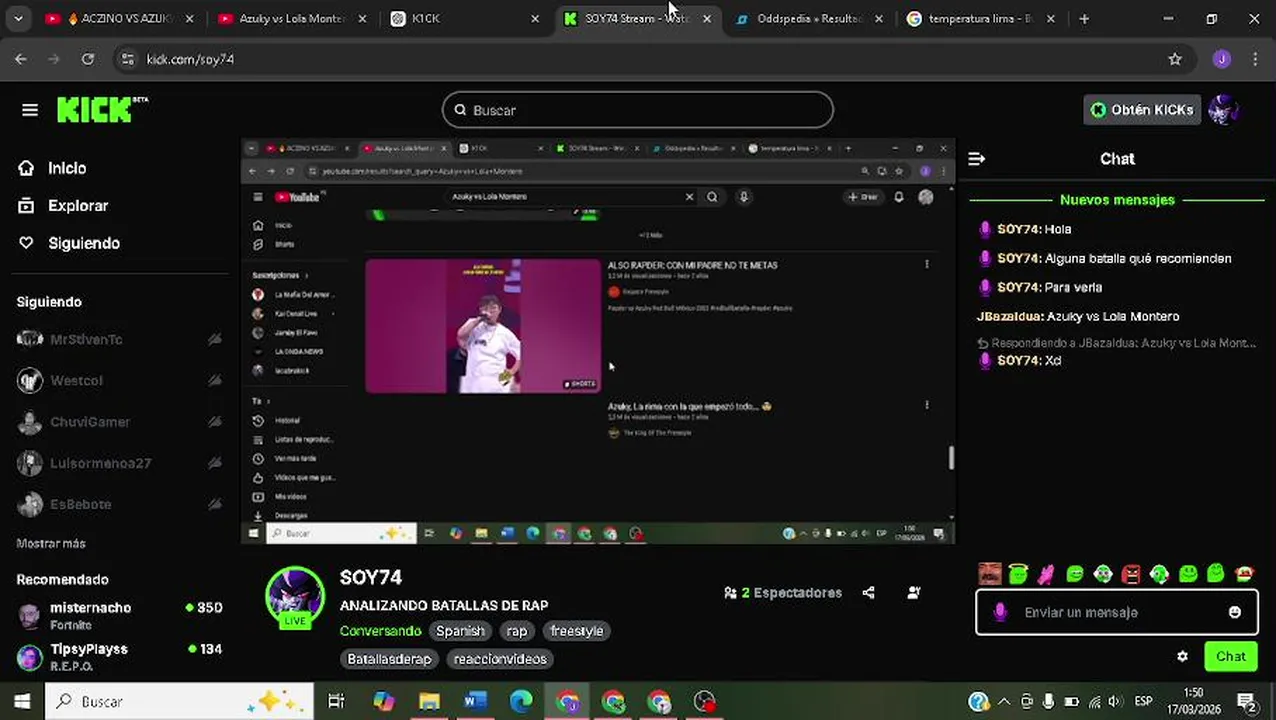Show hidden system tray icons
The width and height of the screenshot is (1276, 720).
click(x=1004, y=701)
